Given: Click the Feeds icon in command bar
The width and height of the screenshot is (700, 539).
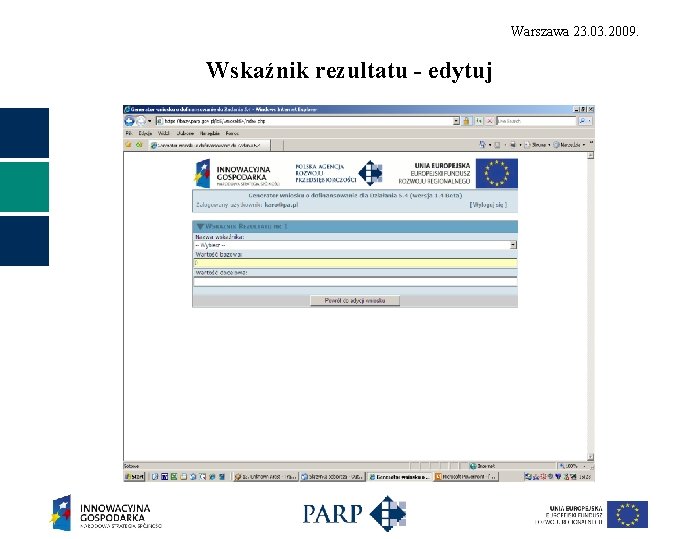Looking at the screenshot, I should click(x=497, y=145).
